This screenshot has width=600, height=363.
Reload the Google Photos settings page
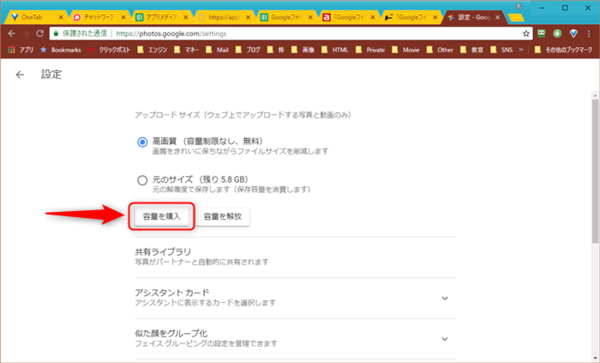[x=40, y=34]
